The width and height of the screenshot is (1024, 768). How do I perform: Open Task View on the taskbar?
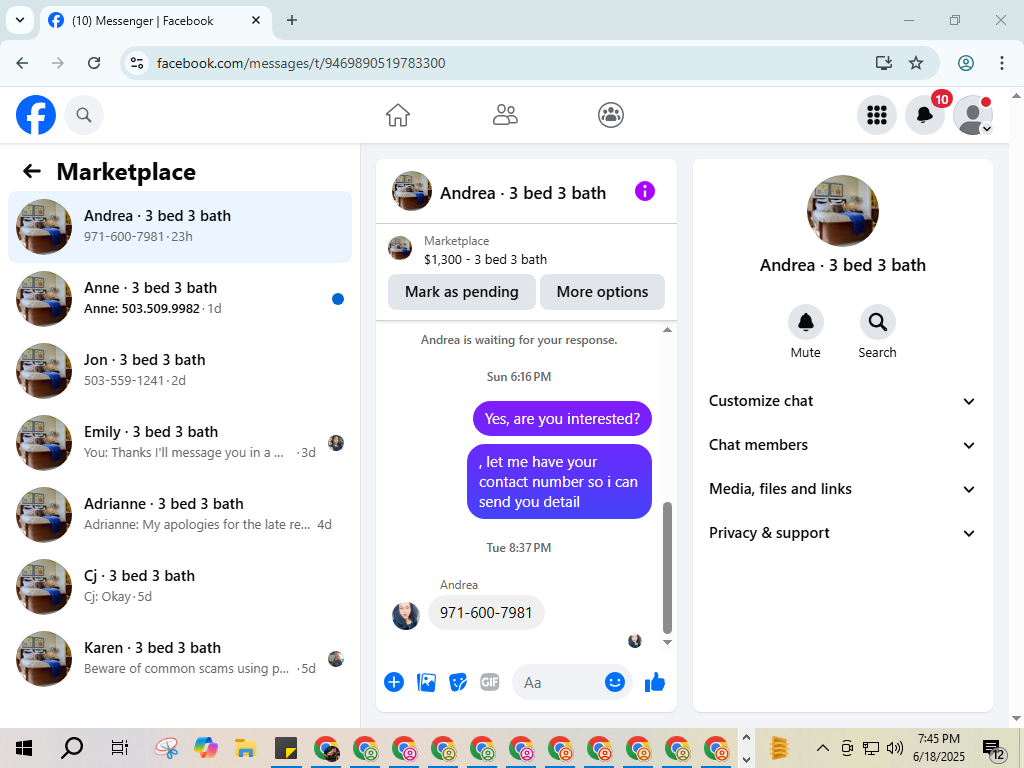(120, 748)
